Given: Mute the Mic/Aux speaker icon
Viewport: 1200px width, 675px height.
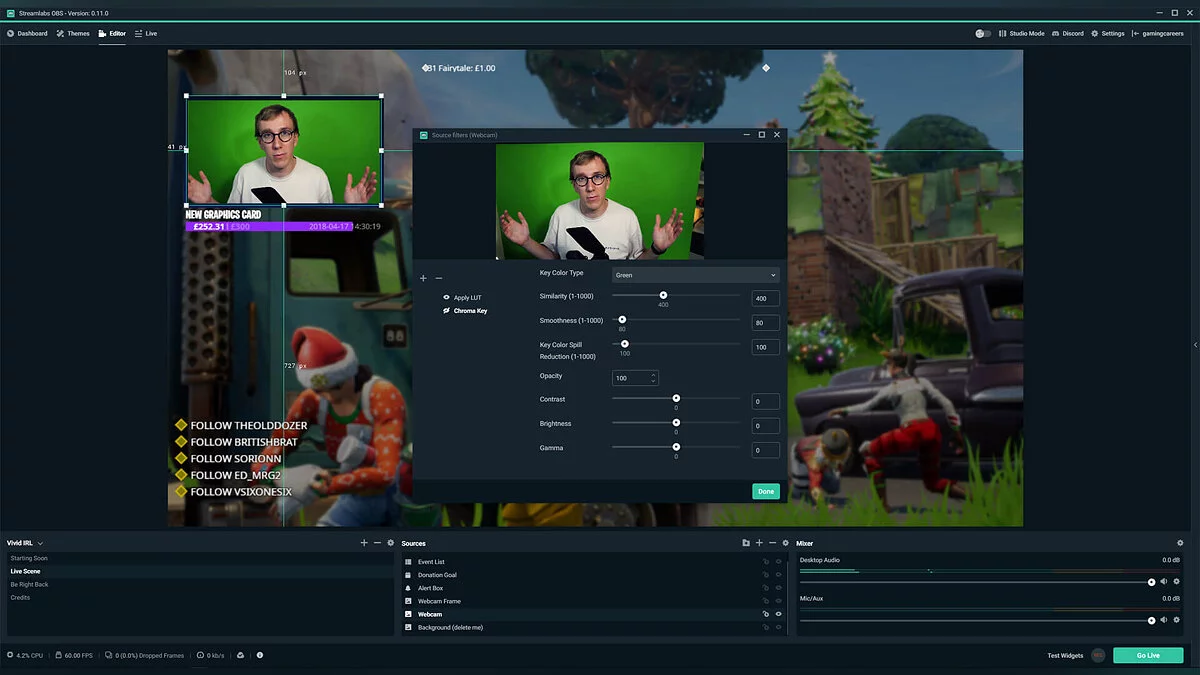Looking at the screenshot, I should click(x=1164, y=620).
